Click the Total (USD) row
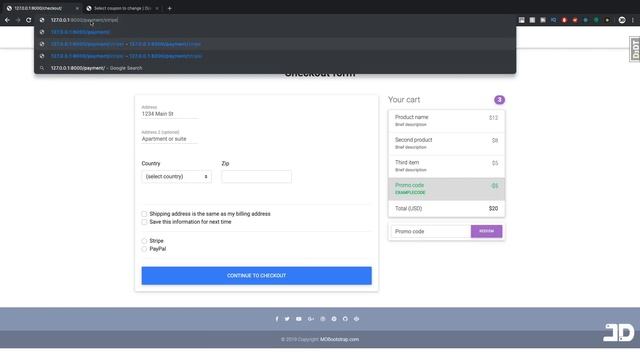Viewport: 640px width, 360px height. click(x=446, y=209)
